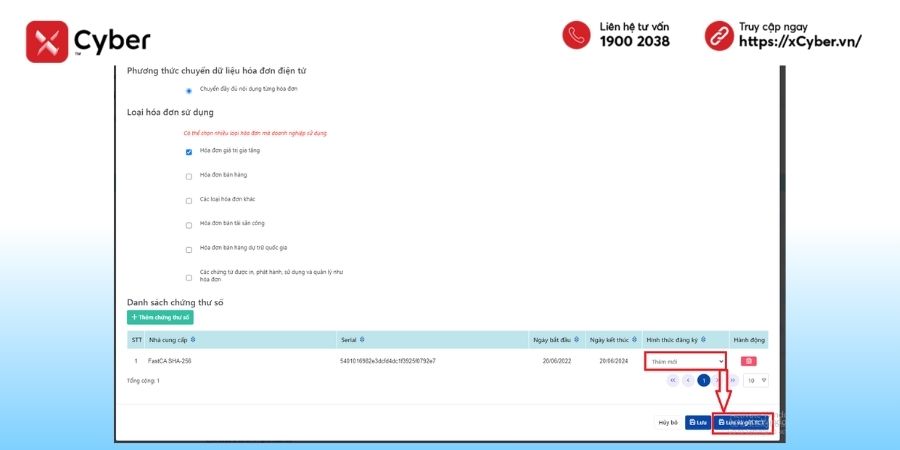Viewport: 900px width, 450px height.
Task: Click the 'Hành động' column header
Action: coord(749,340)
